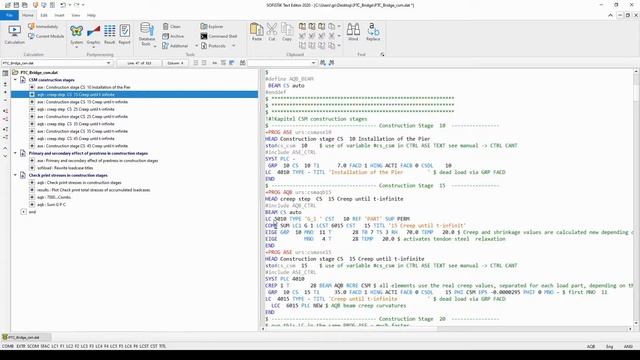The width and height of the screenshot is (640, 360).
Task: Switch to the View ribbon tab
Action: coord(76,15)
